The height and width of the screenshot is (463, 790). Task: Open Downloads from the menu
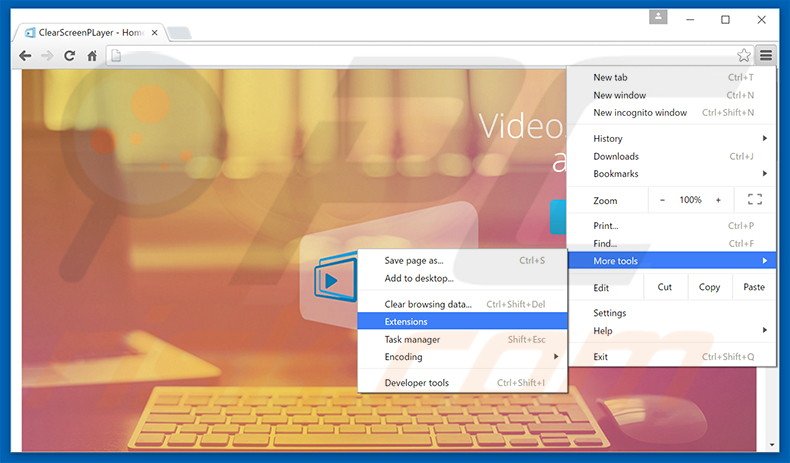[672, 156]
